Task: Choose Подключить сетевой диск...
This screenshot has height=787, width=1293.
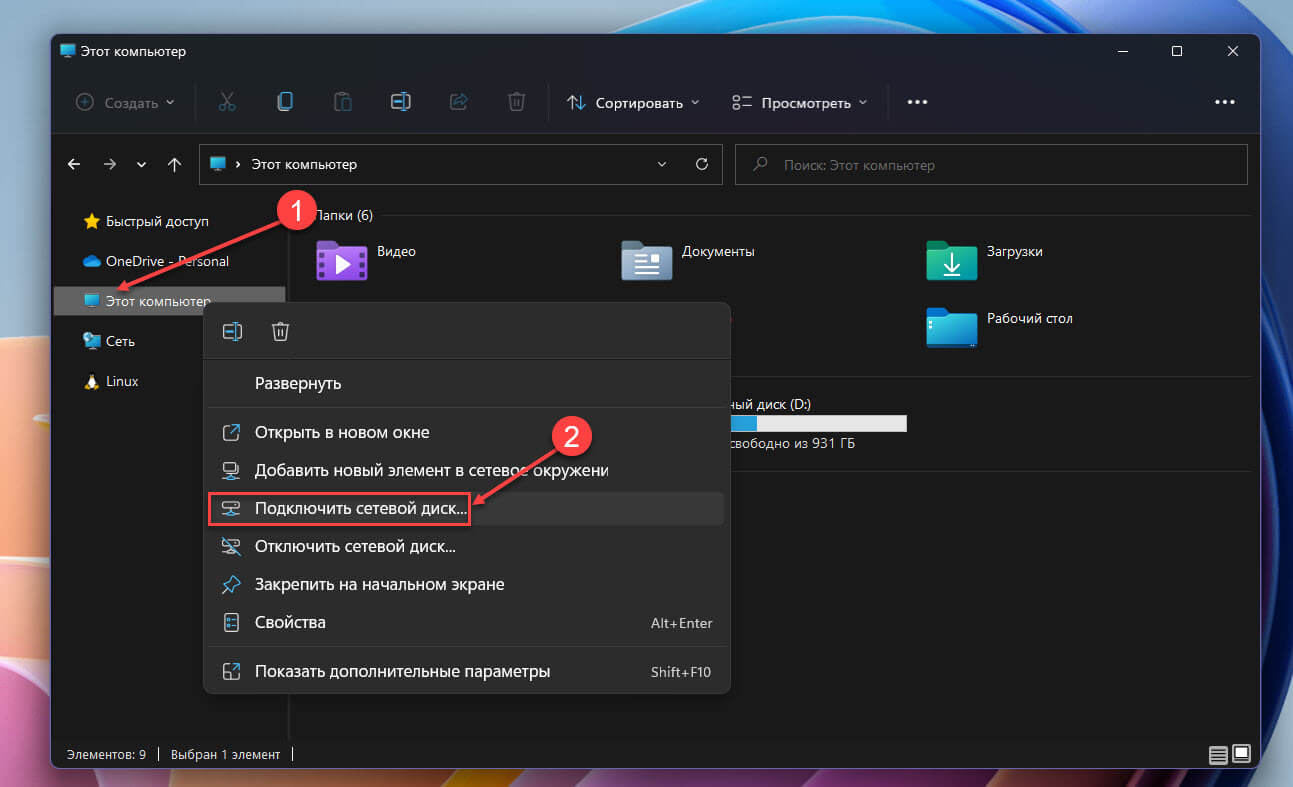Action: click(467, 508)
